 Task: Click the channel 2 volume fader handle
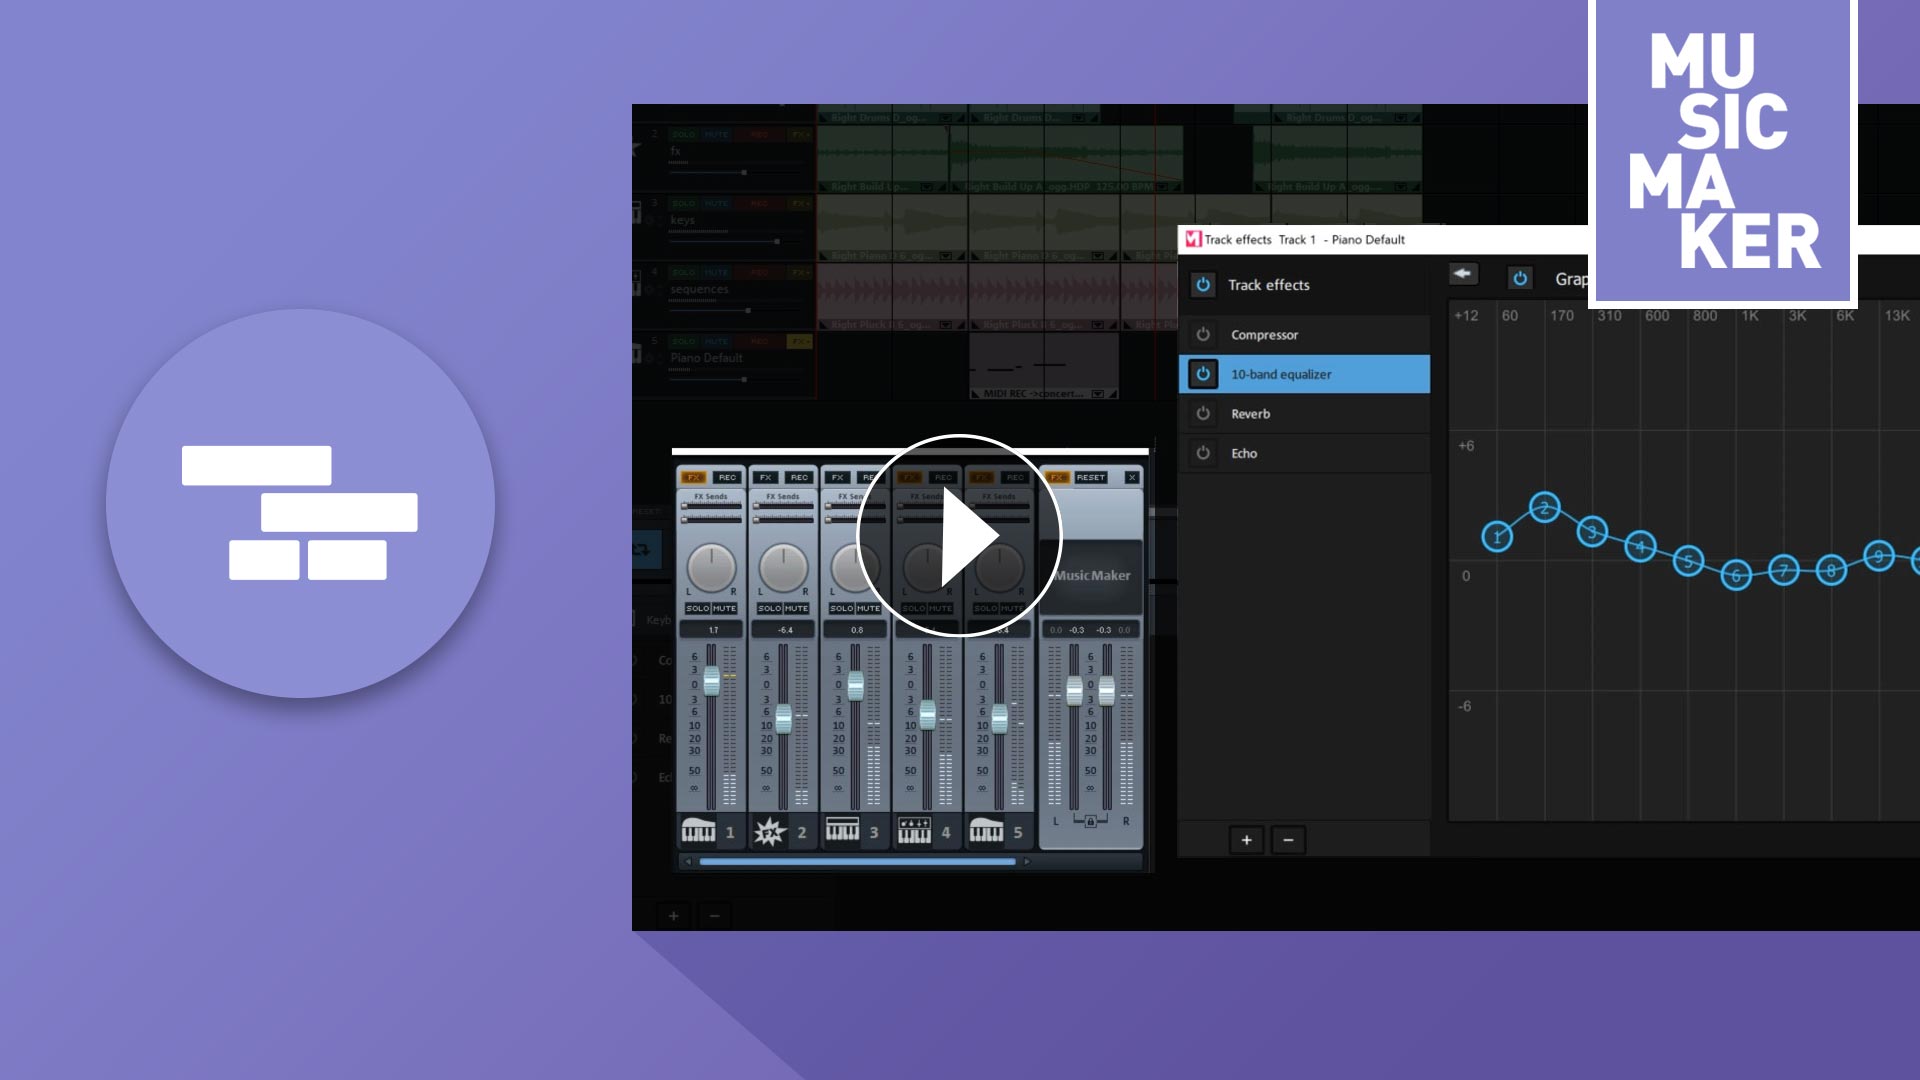(783, 718)
